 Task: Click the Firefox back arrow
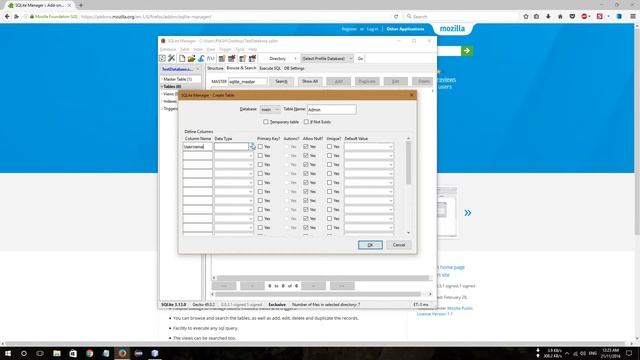point(7,16)
